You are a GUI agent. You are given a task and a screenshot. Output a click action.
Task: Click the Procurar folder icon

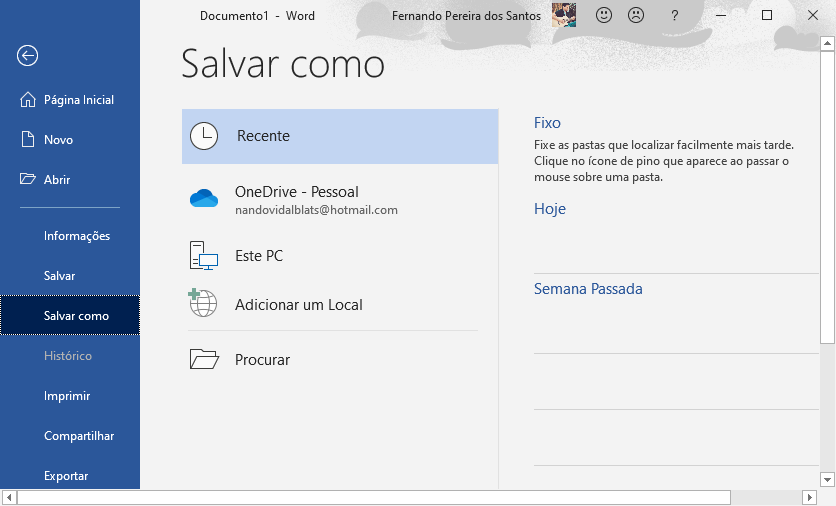(204, 359)
